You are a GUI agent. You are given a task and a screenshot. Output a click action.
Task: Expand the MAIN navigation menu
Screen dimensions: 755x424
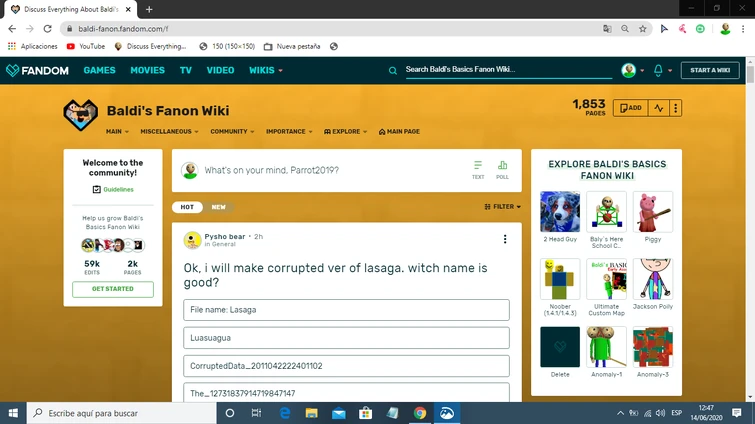pyautogui.click(x=117, y=131)
